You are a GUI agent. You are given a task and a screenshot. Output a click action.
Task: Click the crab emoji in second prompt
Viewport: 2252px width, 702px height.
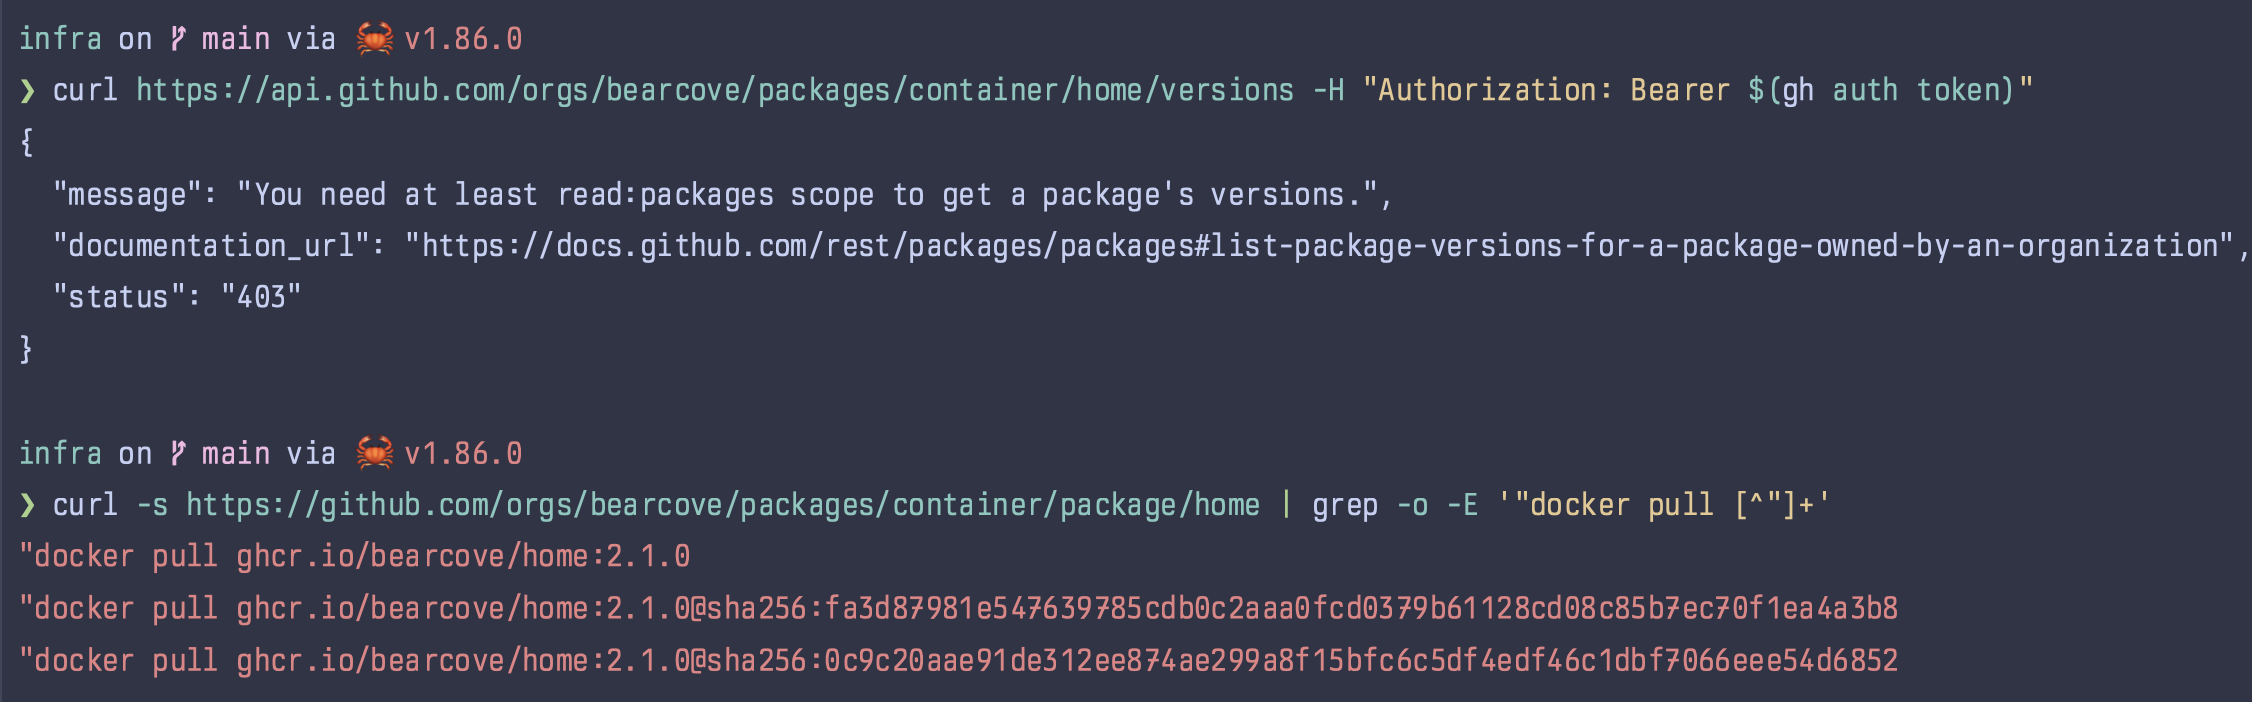[x=375, y=453]
